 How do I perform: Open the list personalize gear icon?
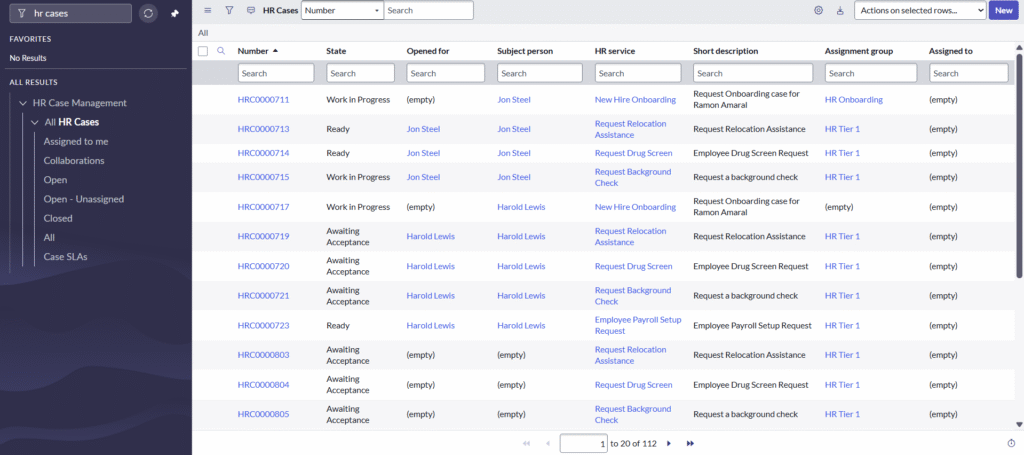point(818,10)
